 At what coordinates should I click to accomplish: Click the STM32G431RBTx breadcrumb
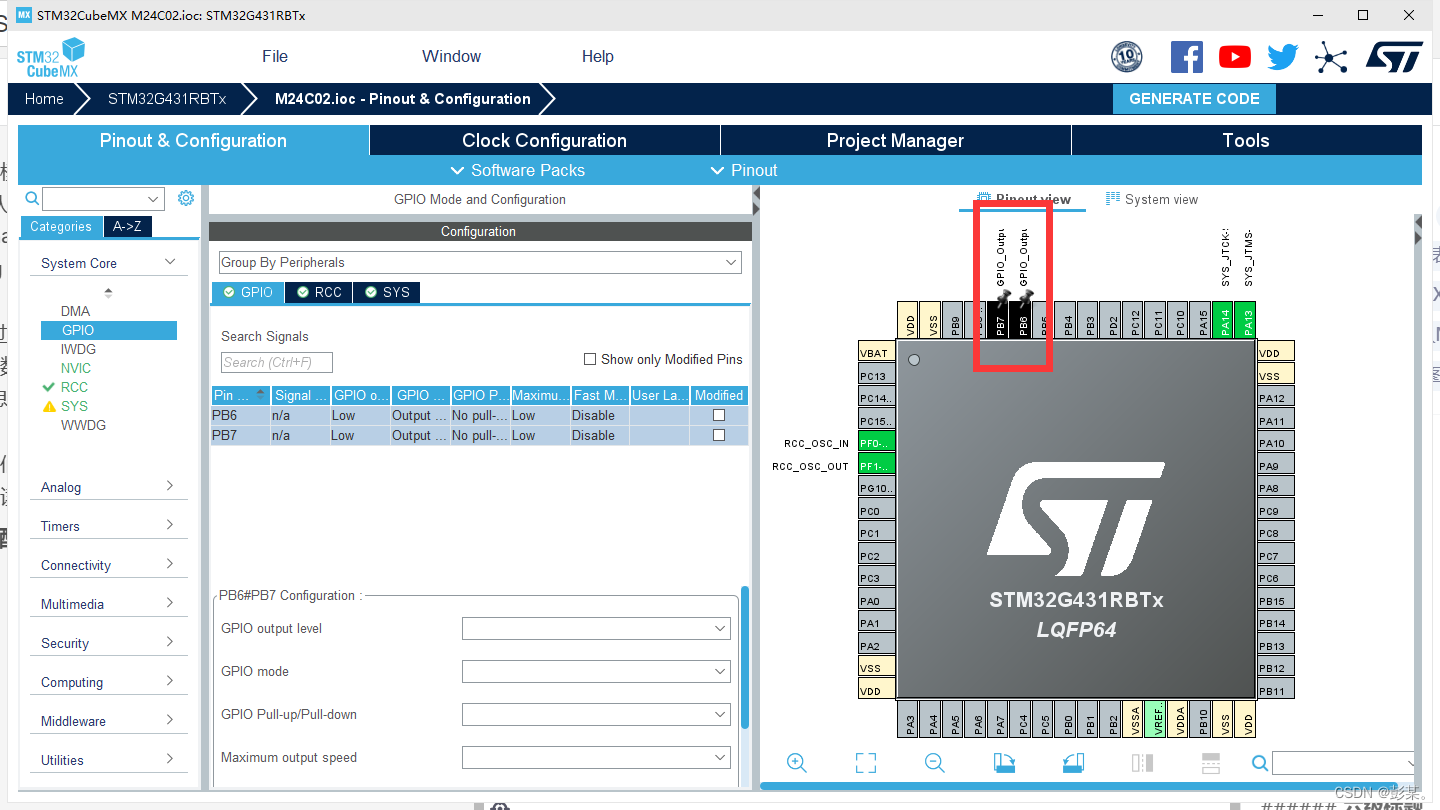(x=167, y=99)
